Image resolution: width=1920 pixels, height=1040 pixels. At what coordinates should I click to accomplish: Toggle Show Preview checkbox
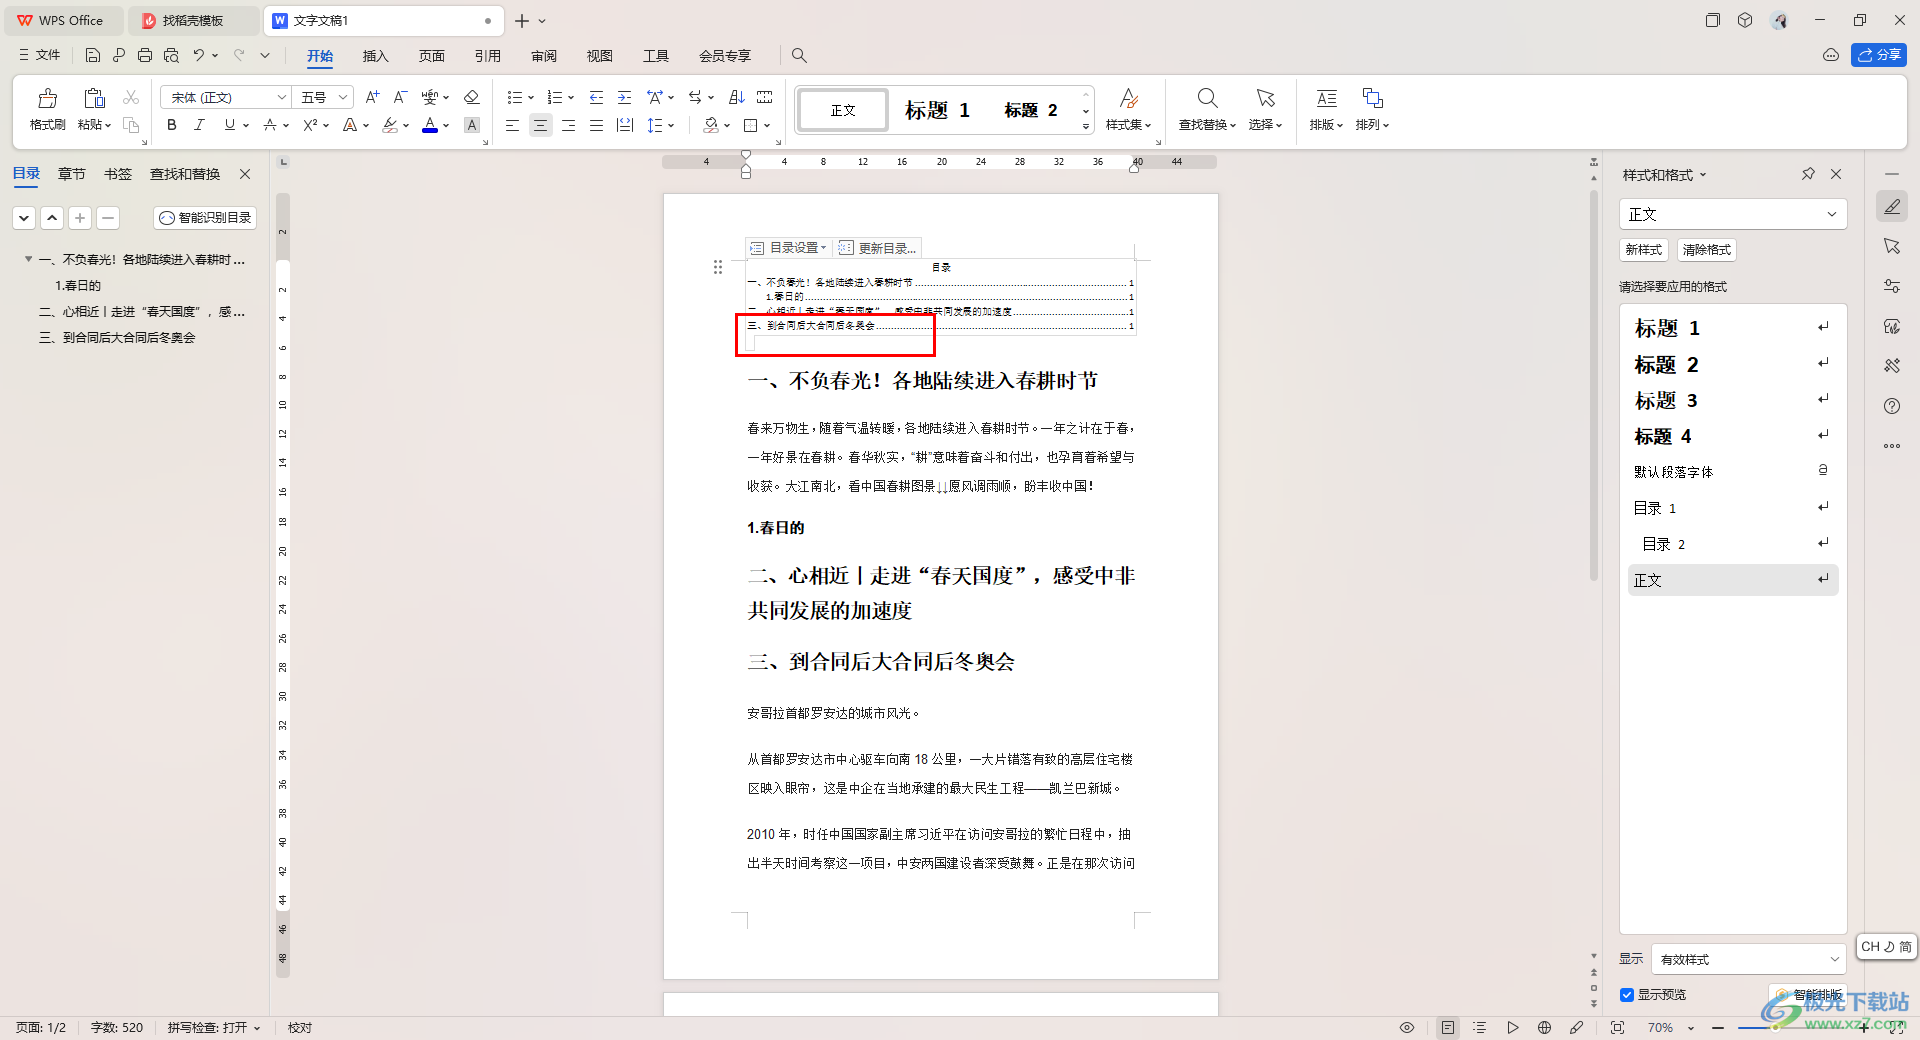point(1627,995)
